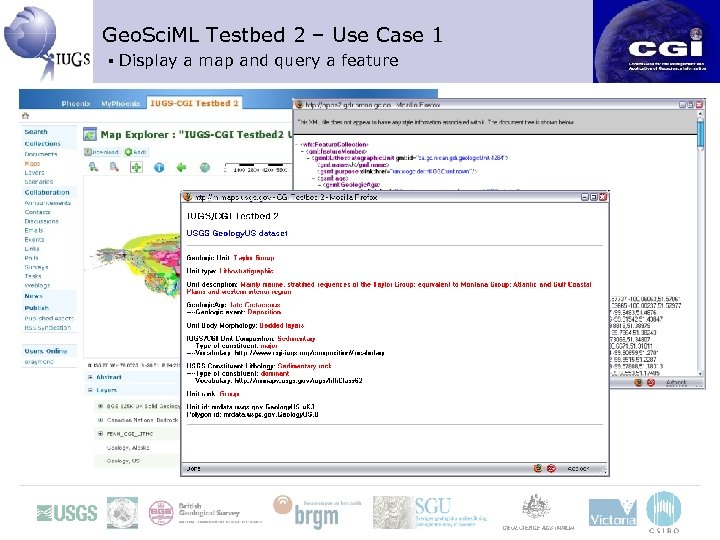Click the Lithostratigraphic unit type value
Screen dimensions: 720x540
(246, 271)
